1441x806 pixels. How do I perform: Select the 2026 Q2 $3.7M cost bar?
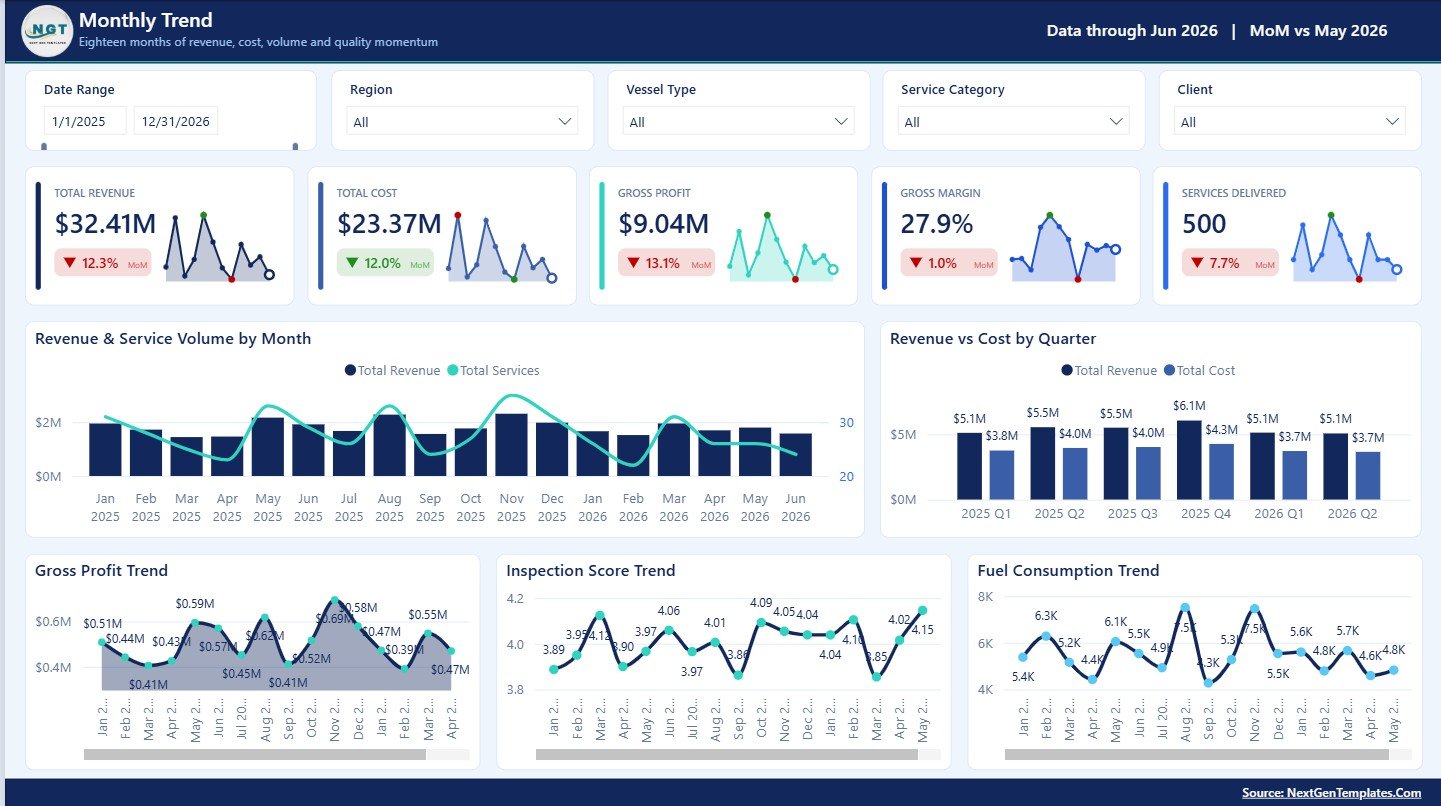coord(1368,475)
